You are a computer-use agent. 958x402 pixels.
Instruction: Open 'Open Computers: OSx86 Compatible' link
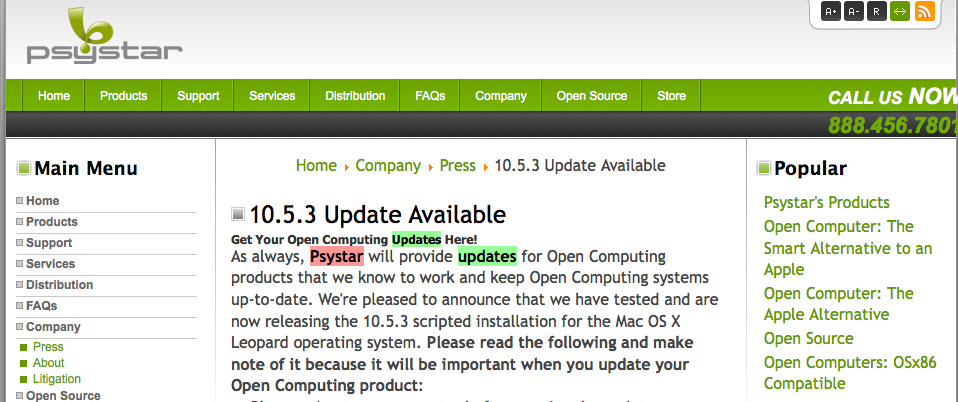click(x=850, y=373)
